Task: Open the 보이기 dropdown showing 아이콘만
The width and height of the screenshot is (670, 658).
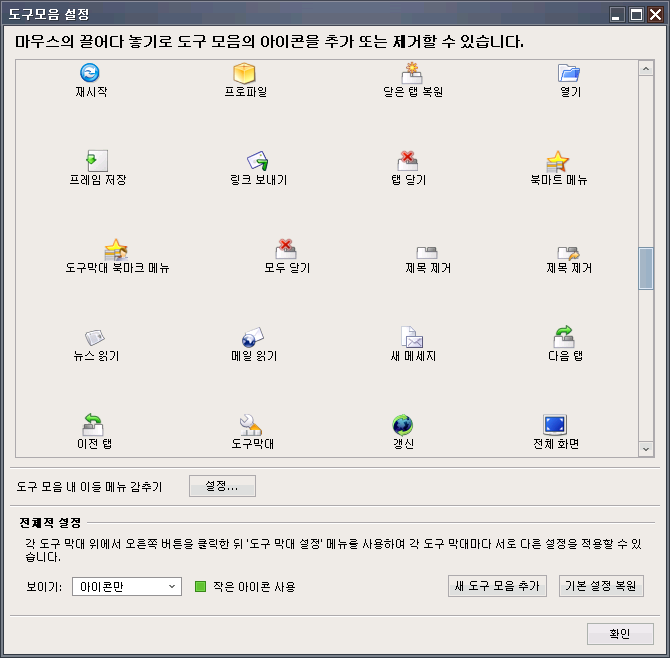Action: (127, 586)
